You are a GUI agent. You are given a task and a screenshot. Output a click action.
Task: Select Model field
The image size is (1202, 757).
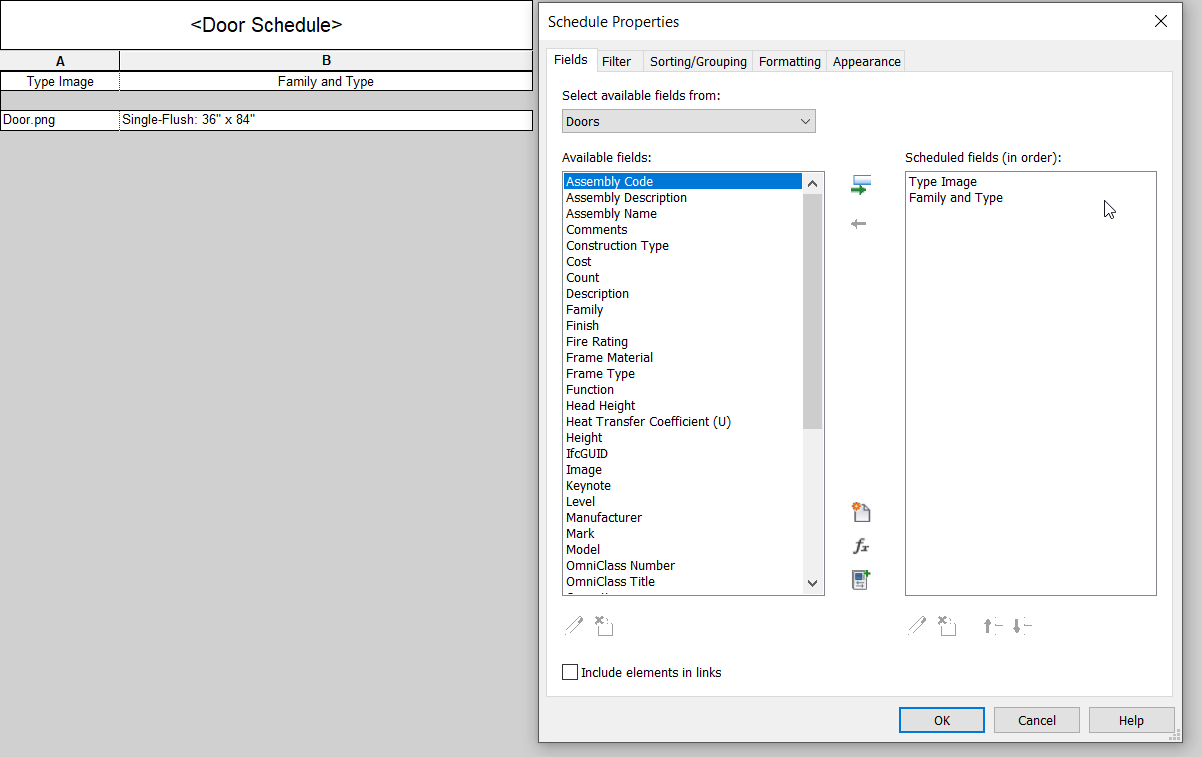pos(683,550)
